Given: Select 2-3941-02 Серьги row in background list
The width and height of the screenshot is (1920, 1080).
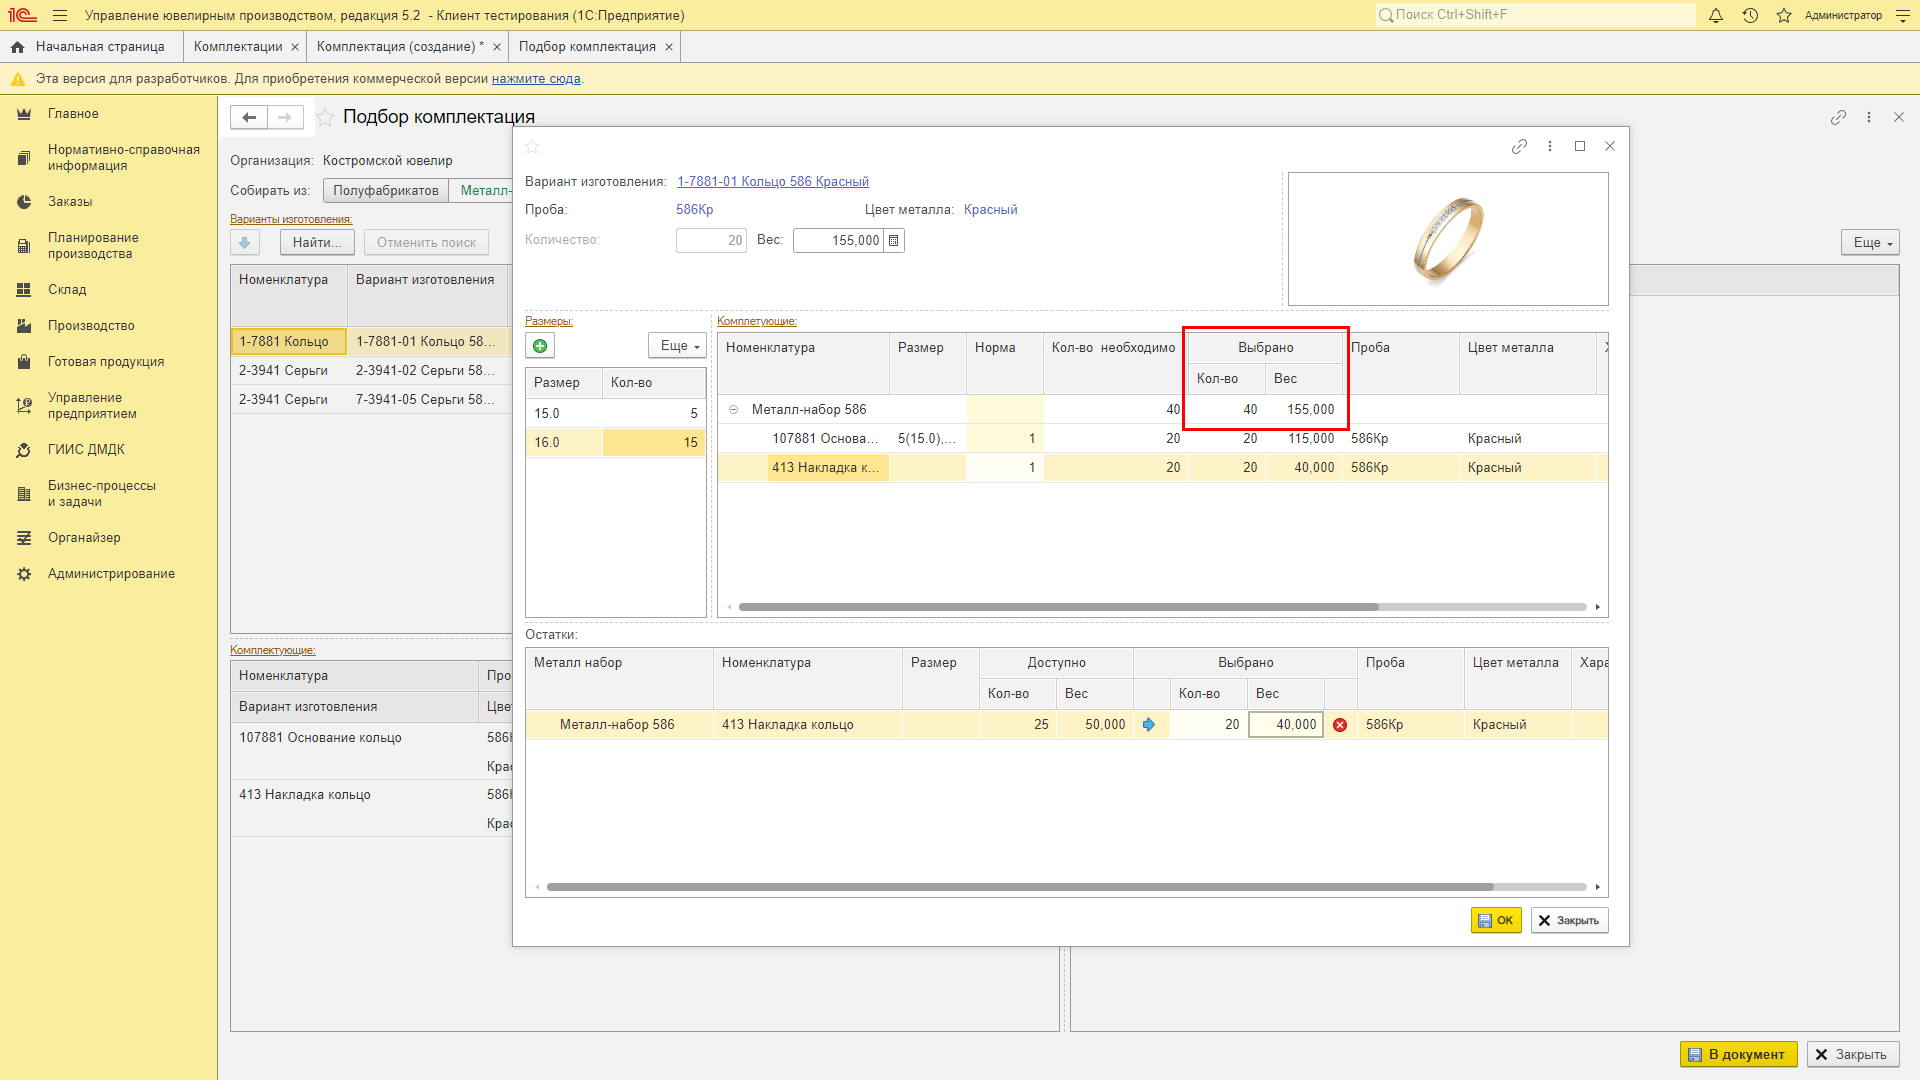Looking at the screenshot, I should [371, 371].
